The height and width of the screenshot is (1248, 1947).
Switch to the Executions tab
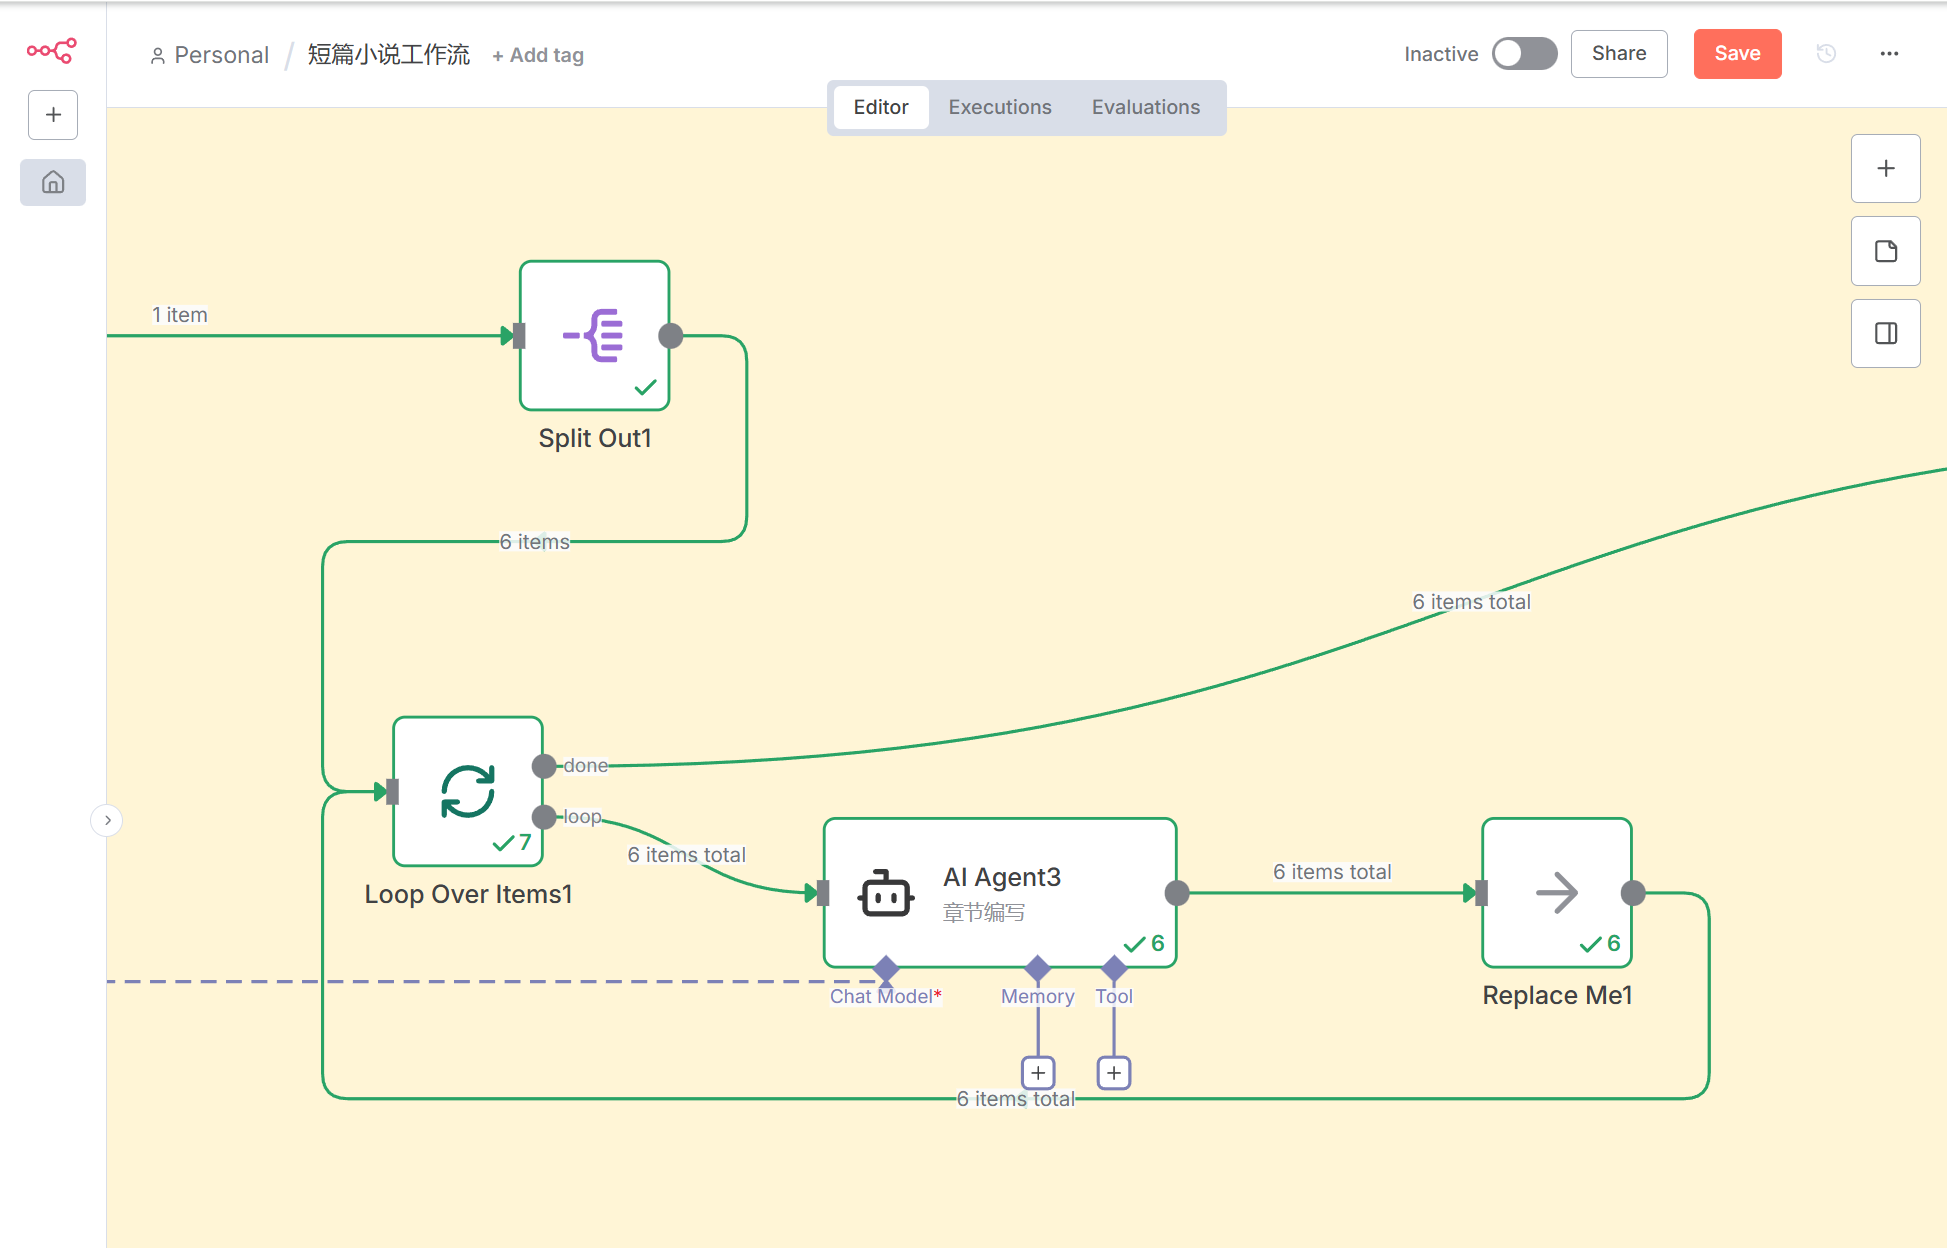[999, 107]
